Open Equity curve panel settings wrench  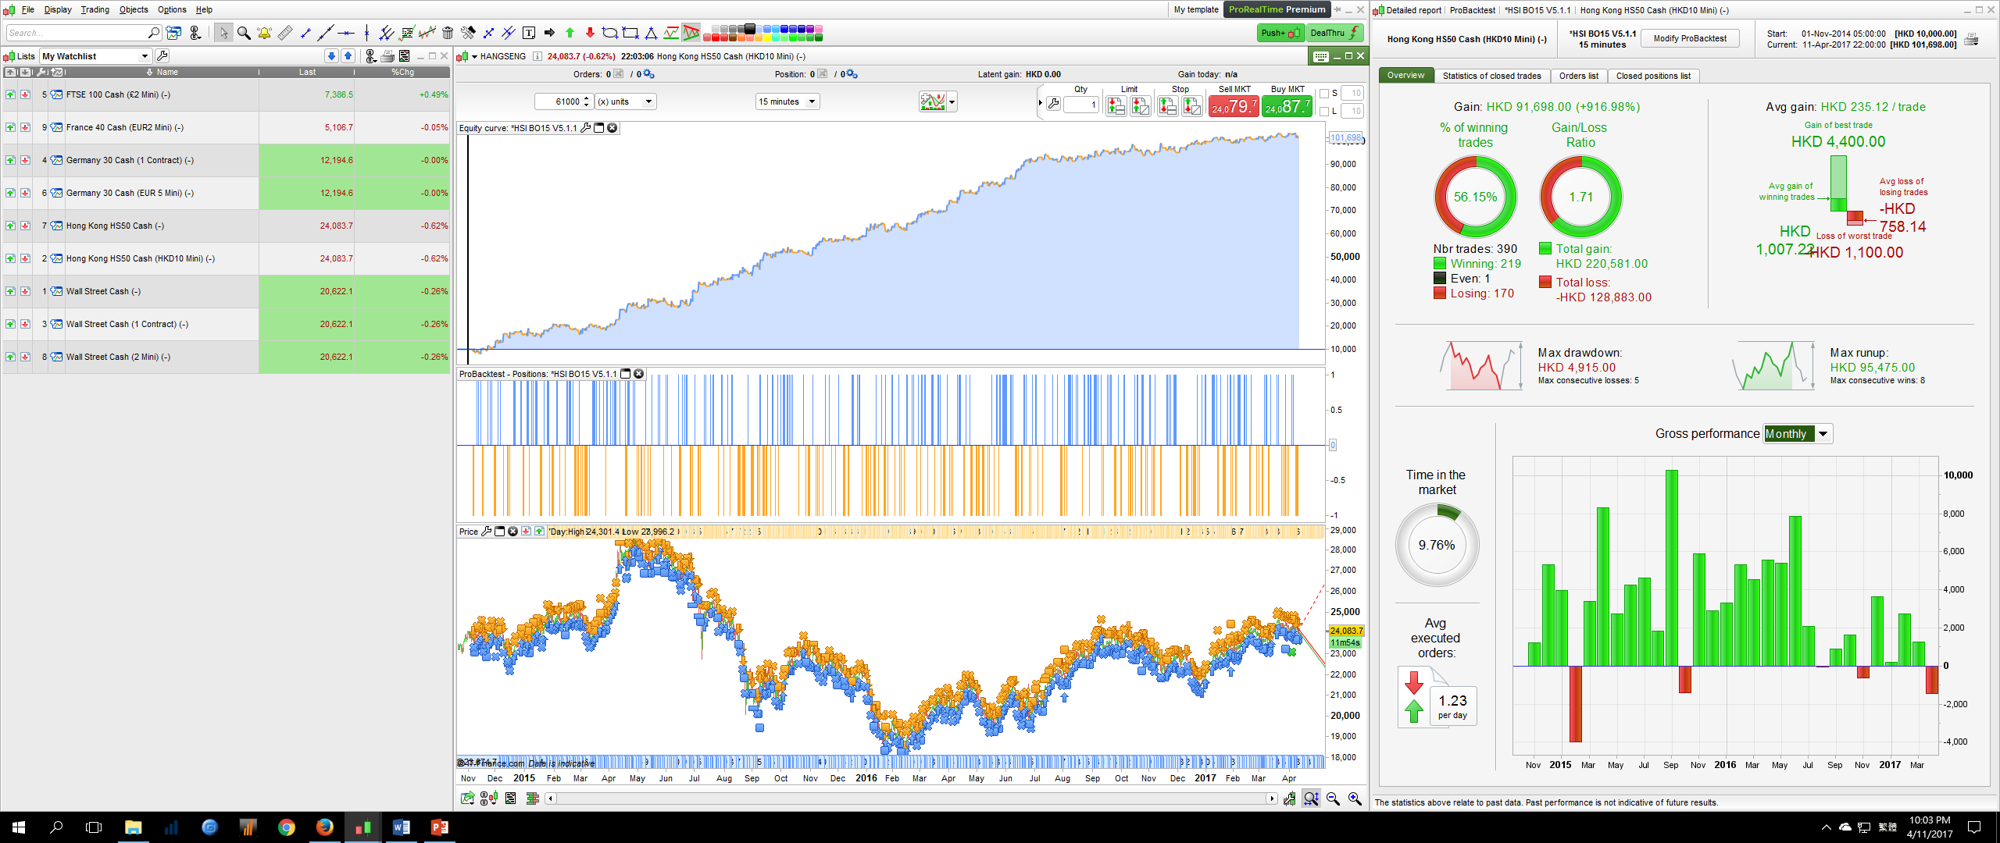point(586,128)
